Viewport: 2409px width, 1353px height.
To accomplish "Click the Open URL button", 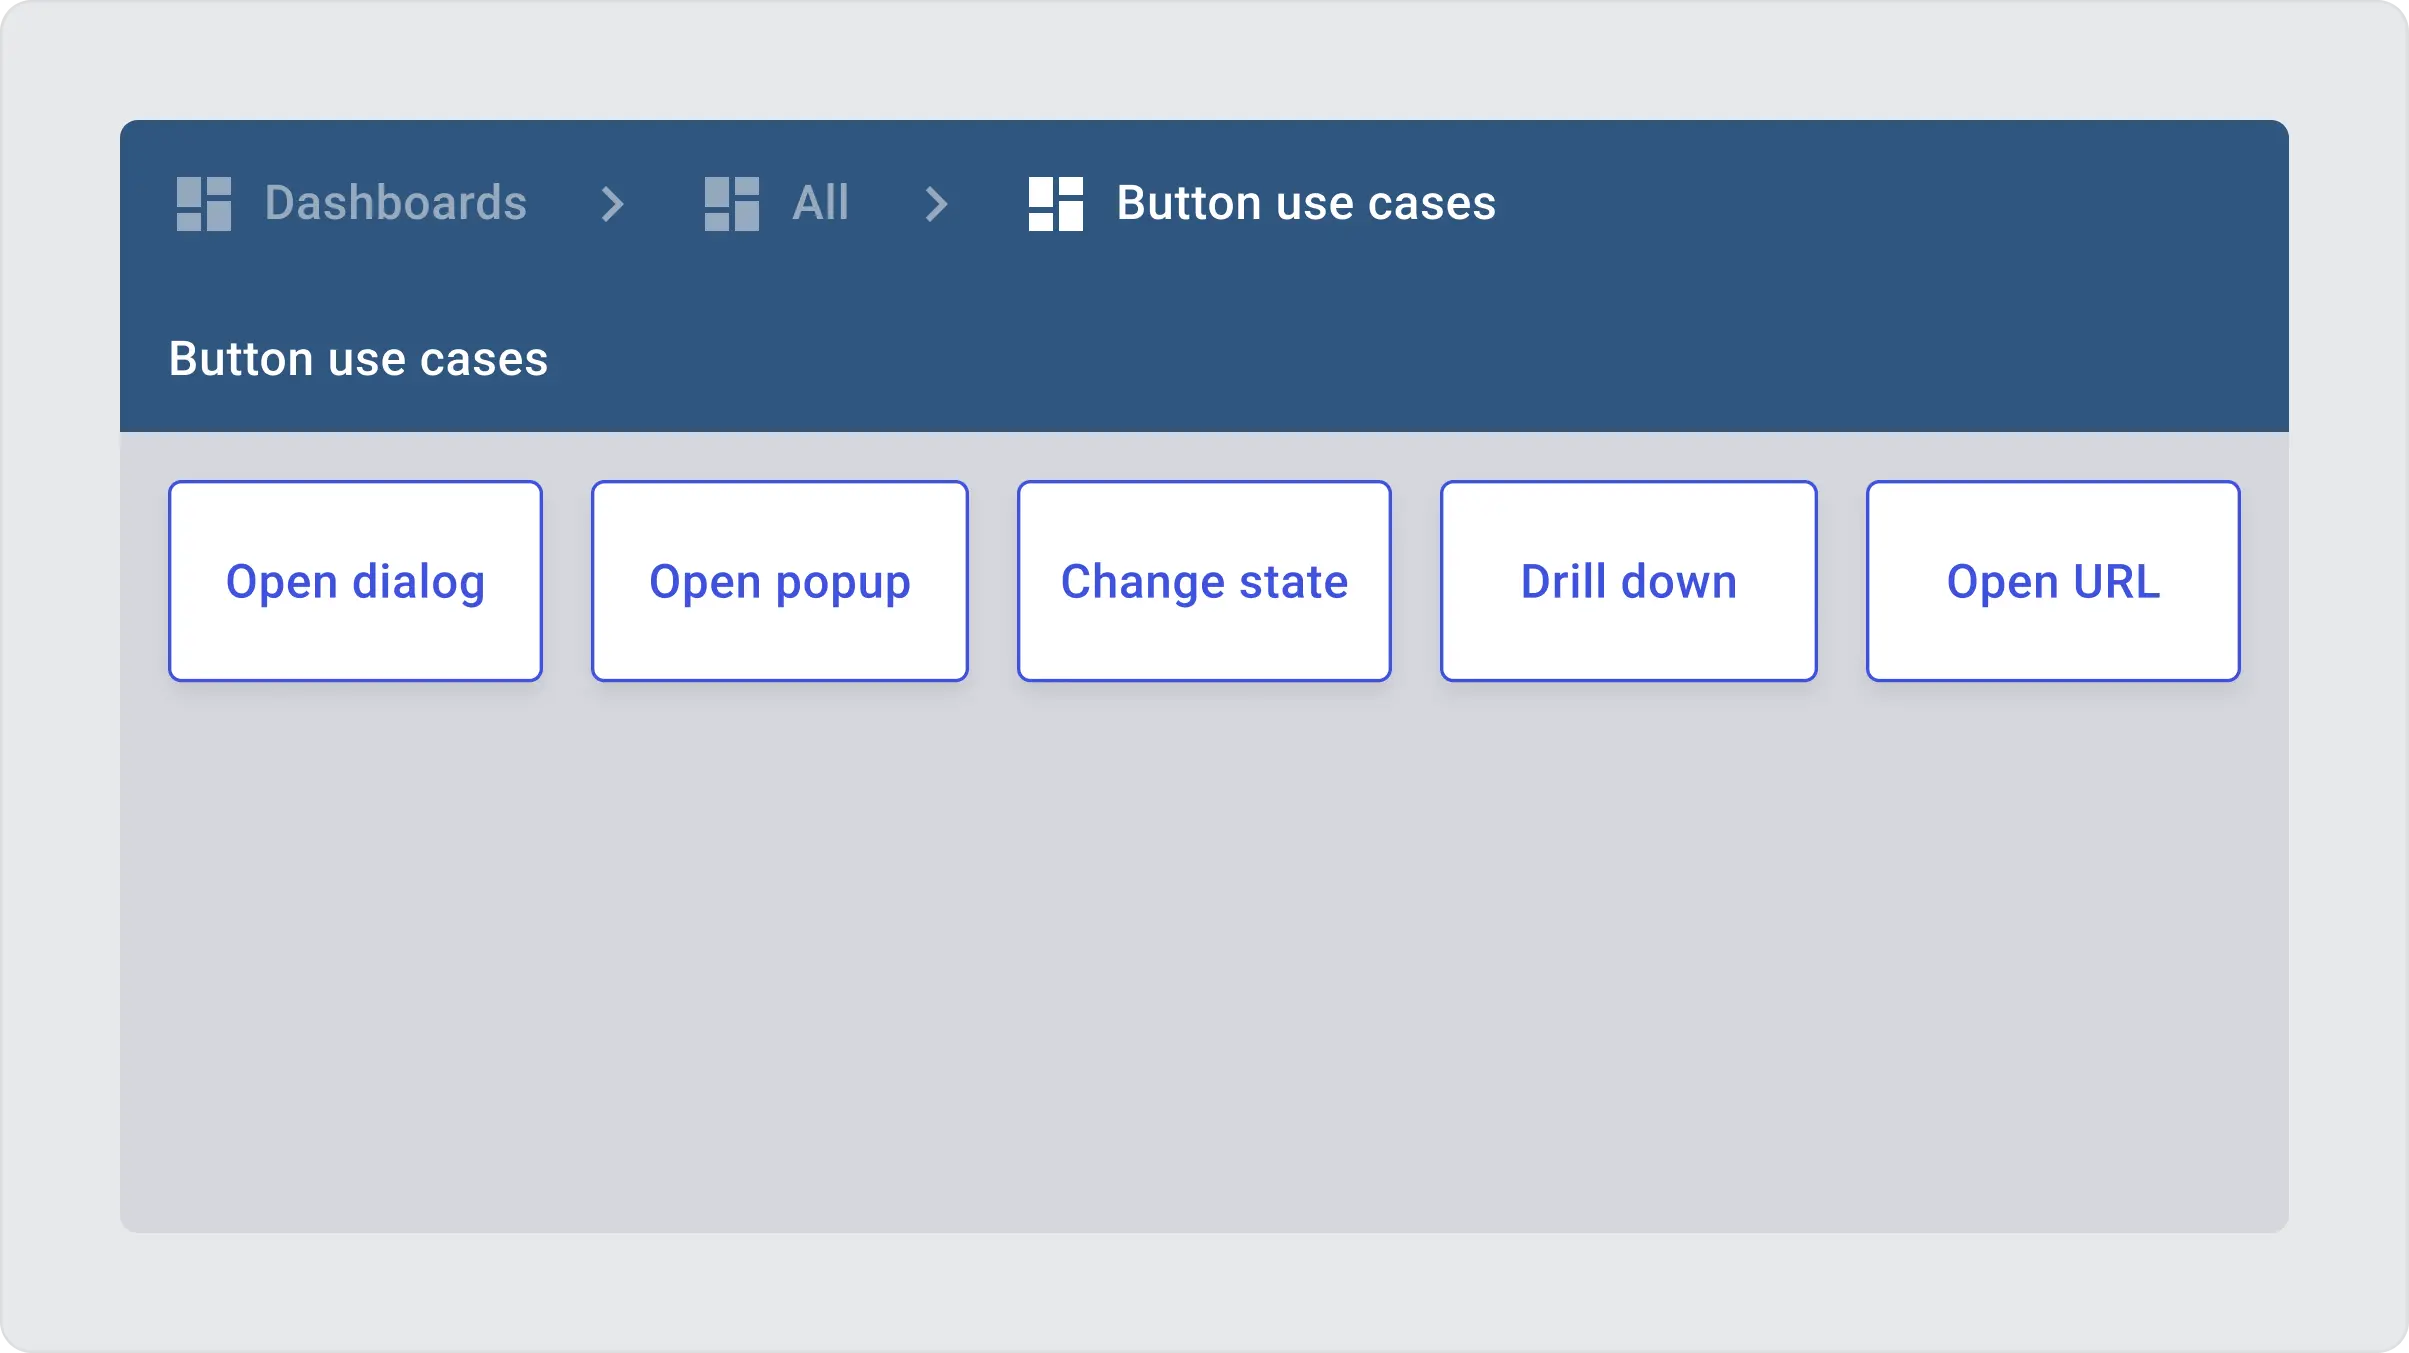I will pos(2053,581).
